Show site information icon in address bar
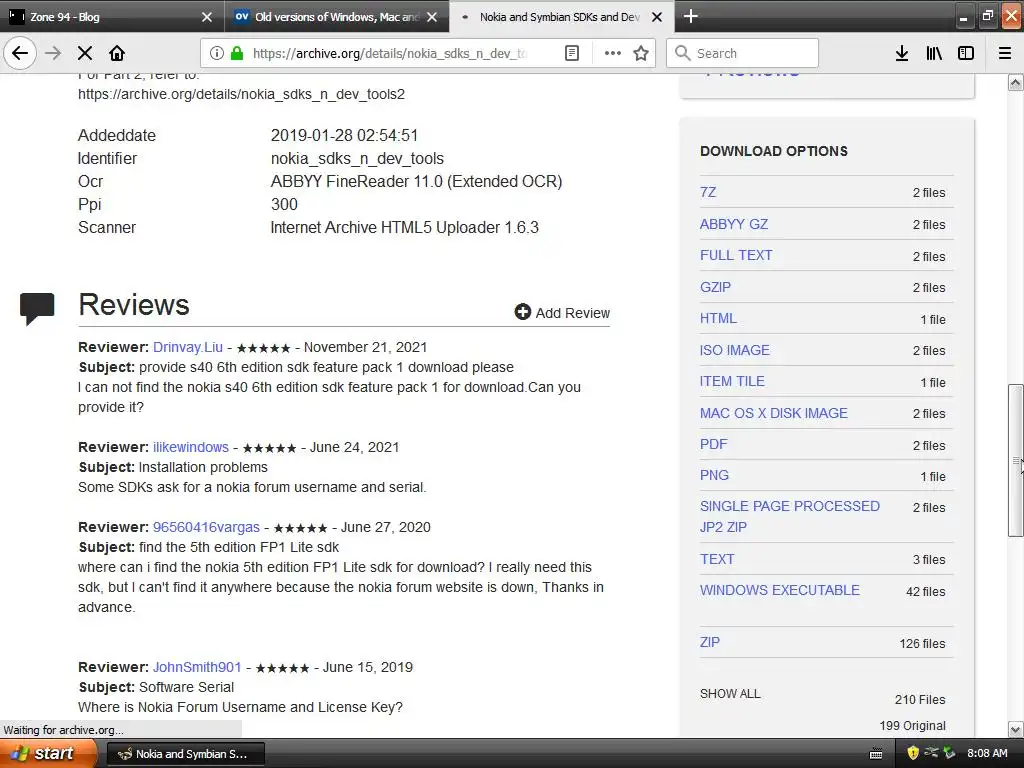 (x=217, y=53)
